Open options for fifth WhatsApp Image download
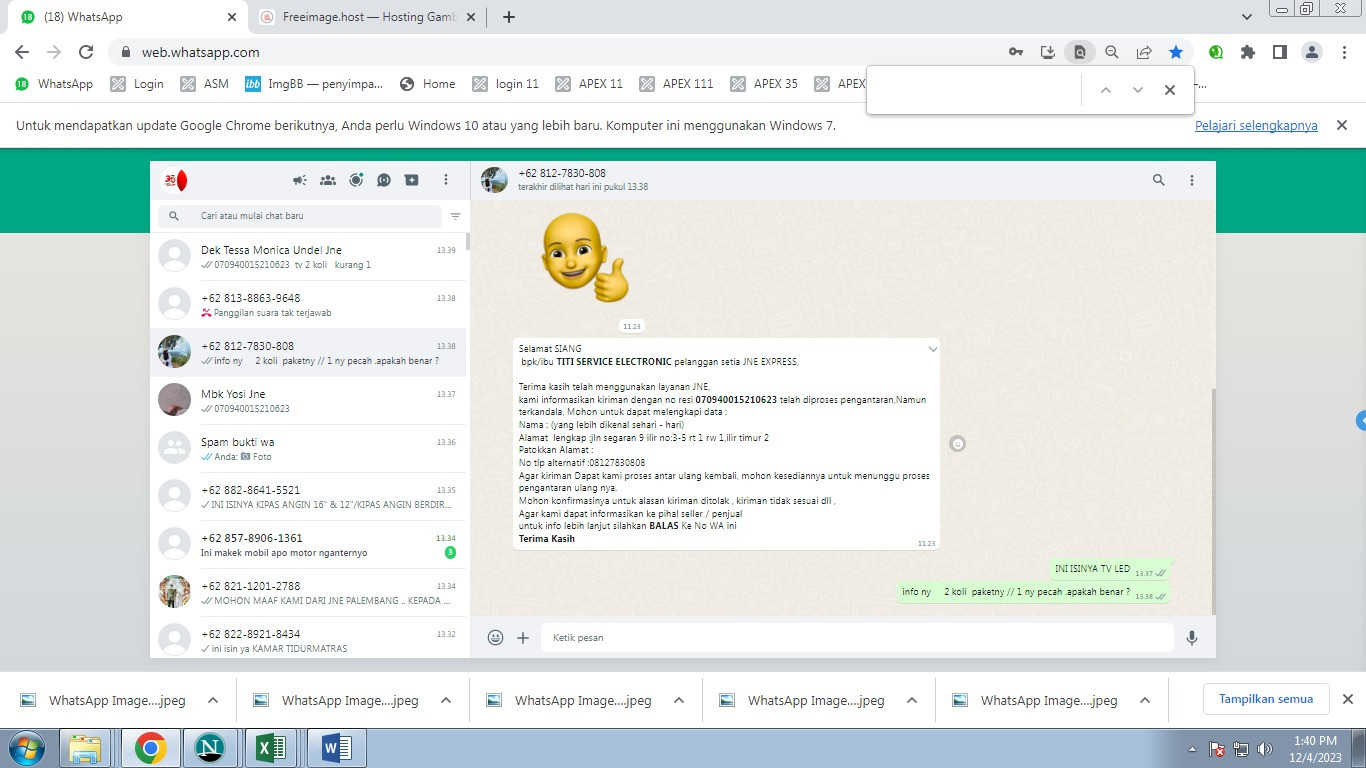 point(1145,700)
